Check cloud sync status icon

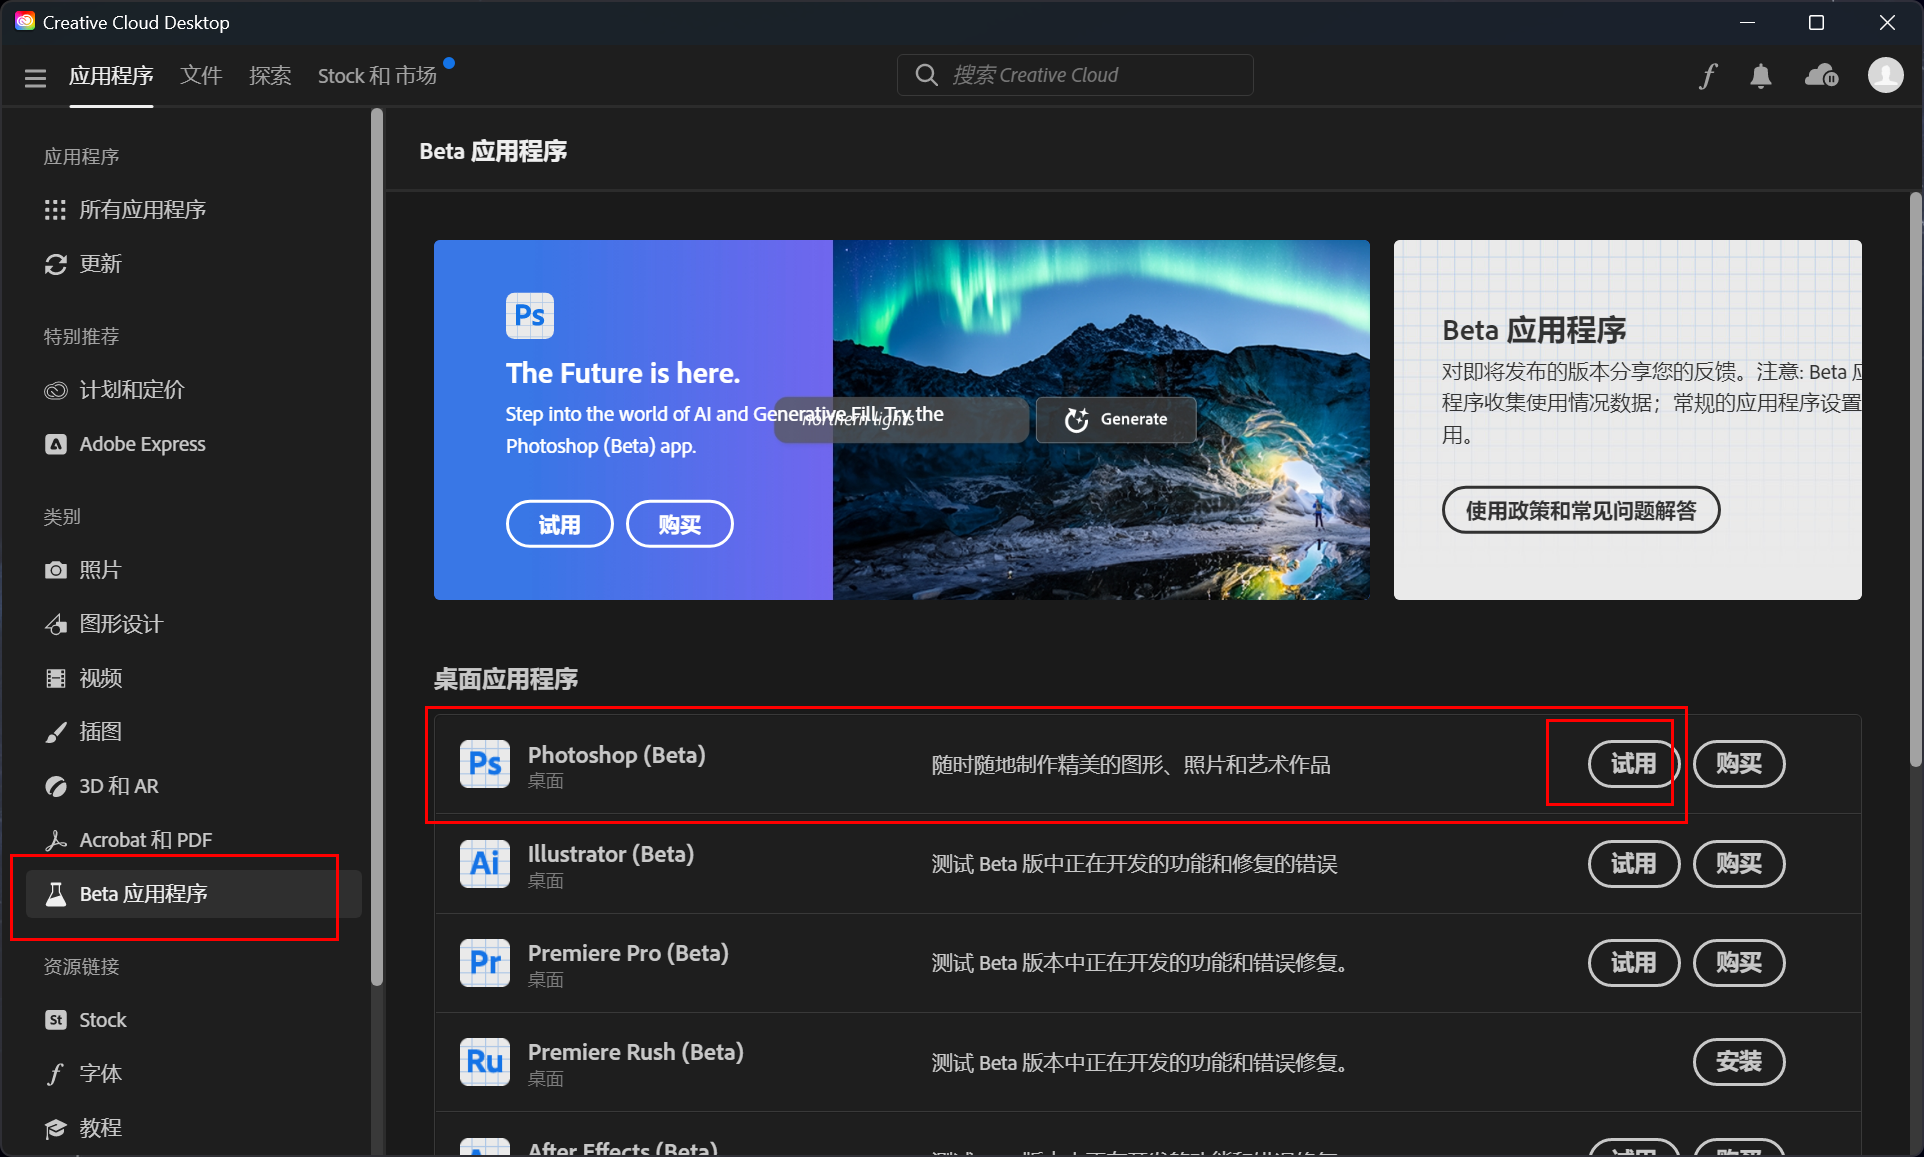click(1821, 76)
